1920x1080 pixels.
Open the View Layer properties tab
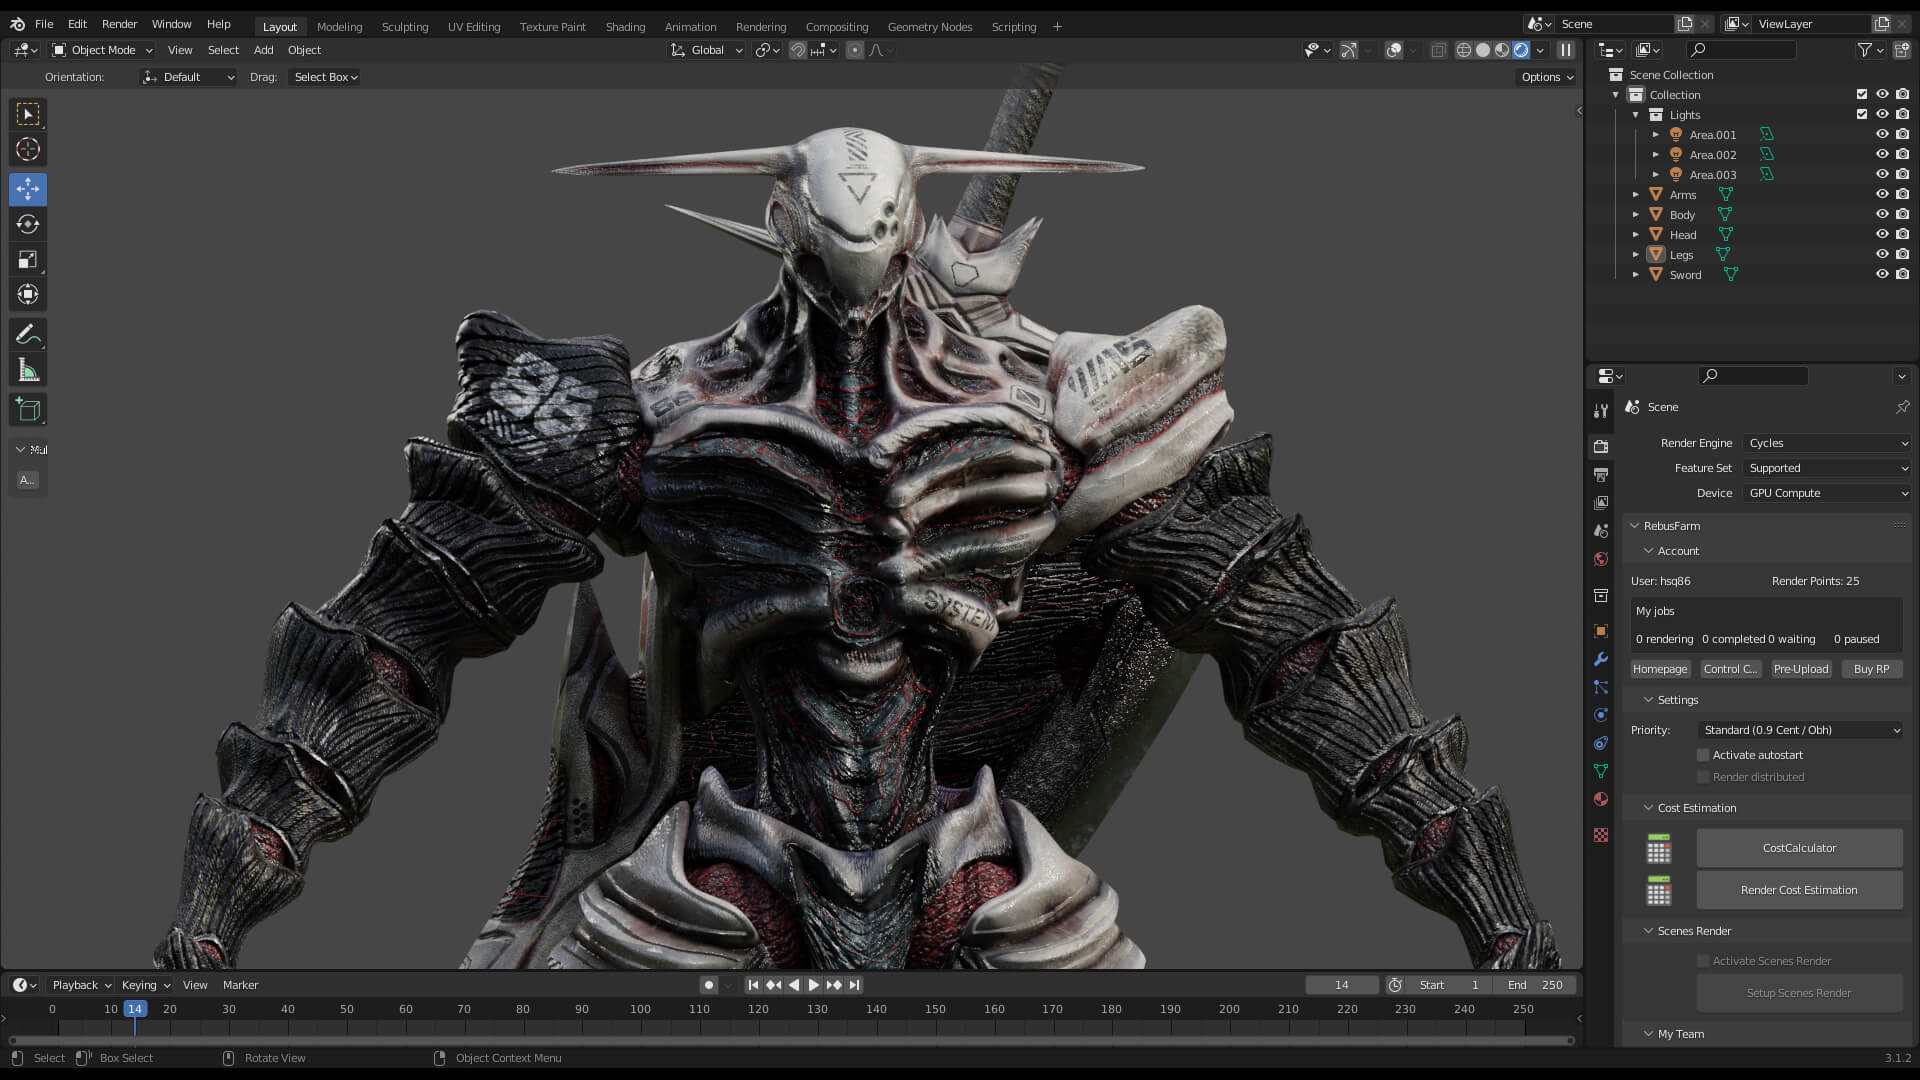pos(1601,502)
